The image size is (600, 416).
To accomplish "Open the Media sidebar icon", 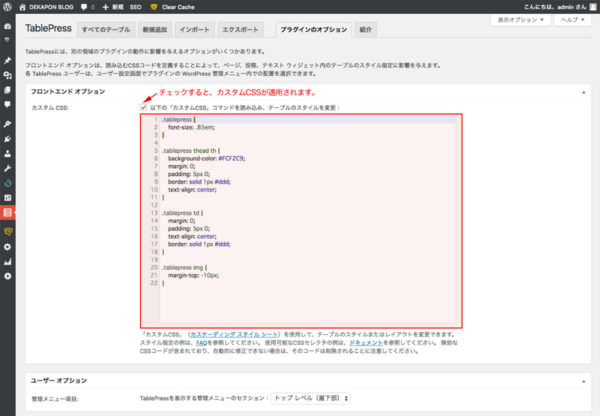I will (x=7, y=75).
